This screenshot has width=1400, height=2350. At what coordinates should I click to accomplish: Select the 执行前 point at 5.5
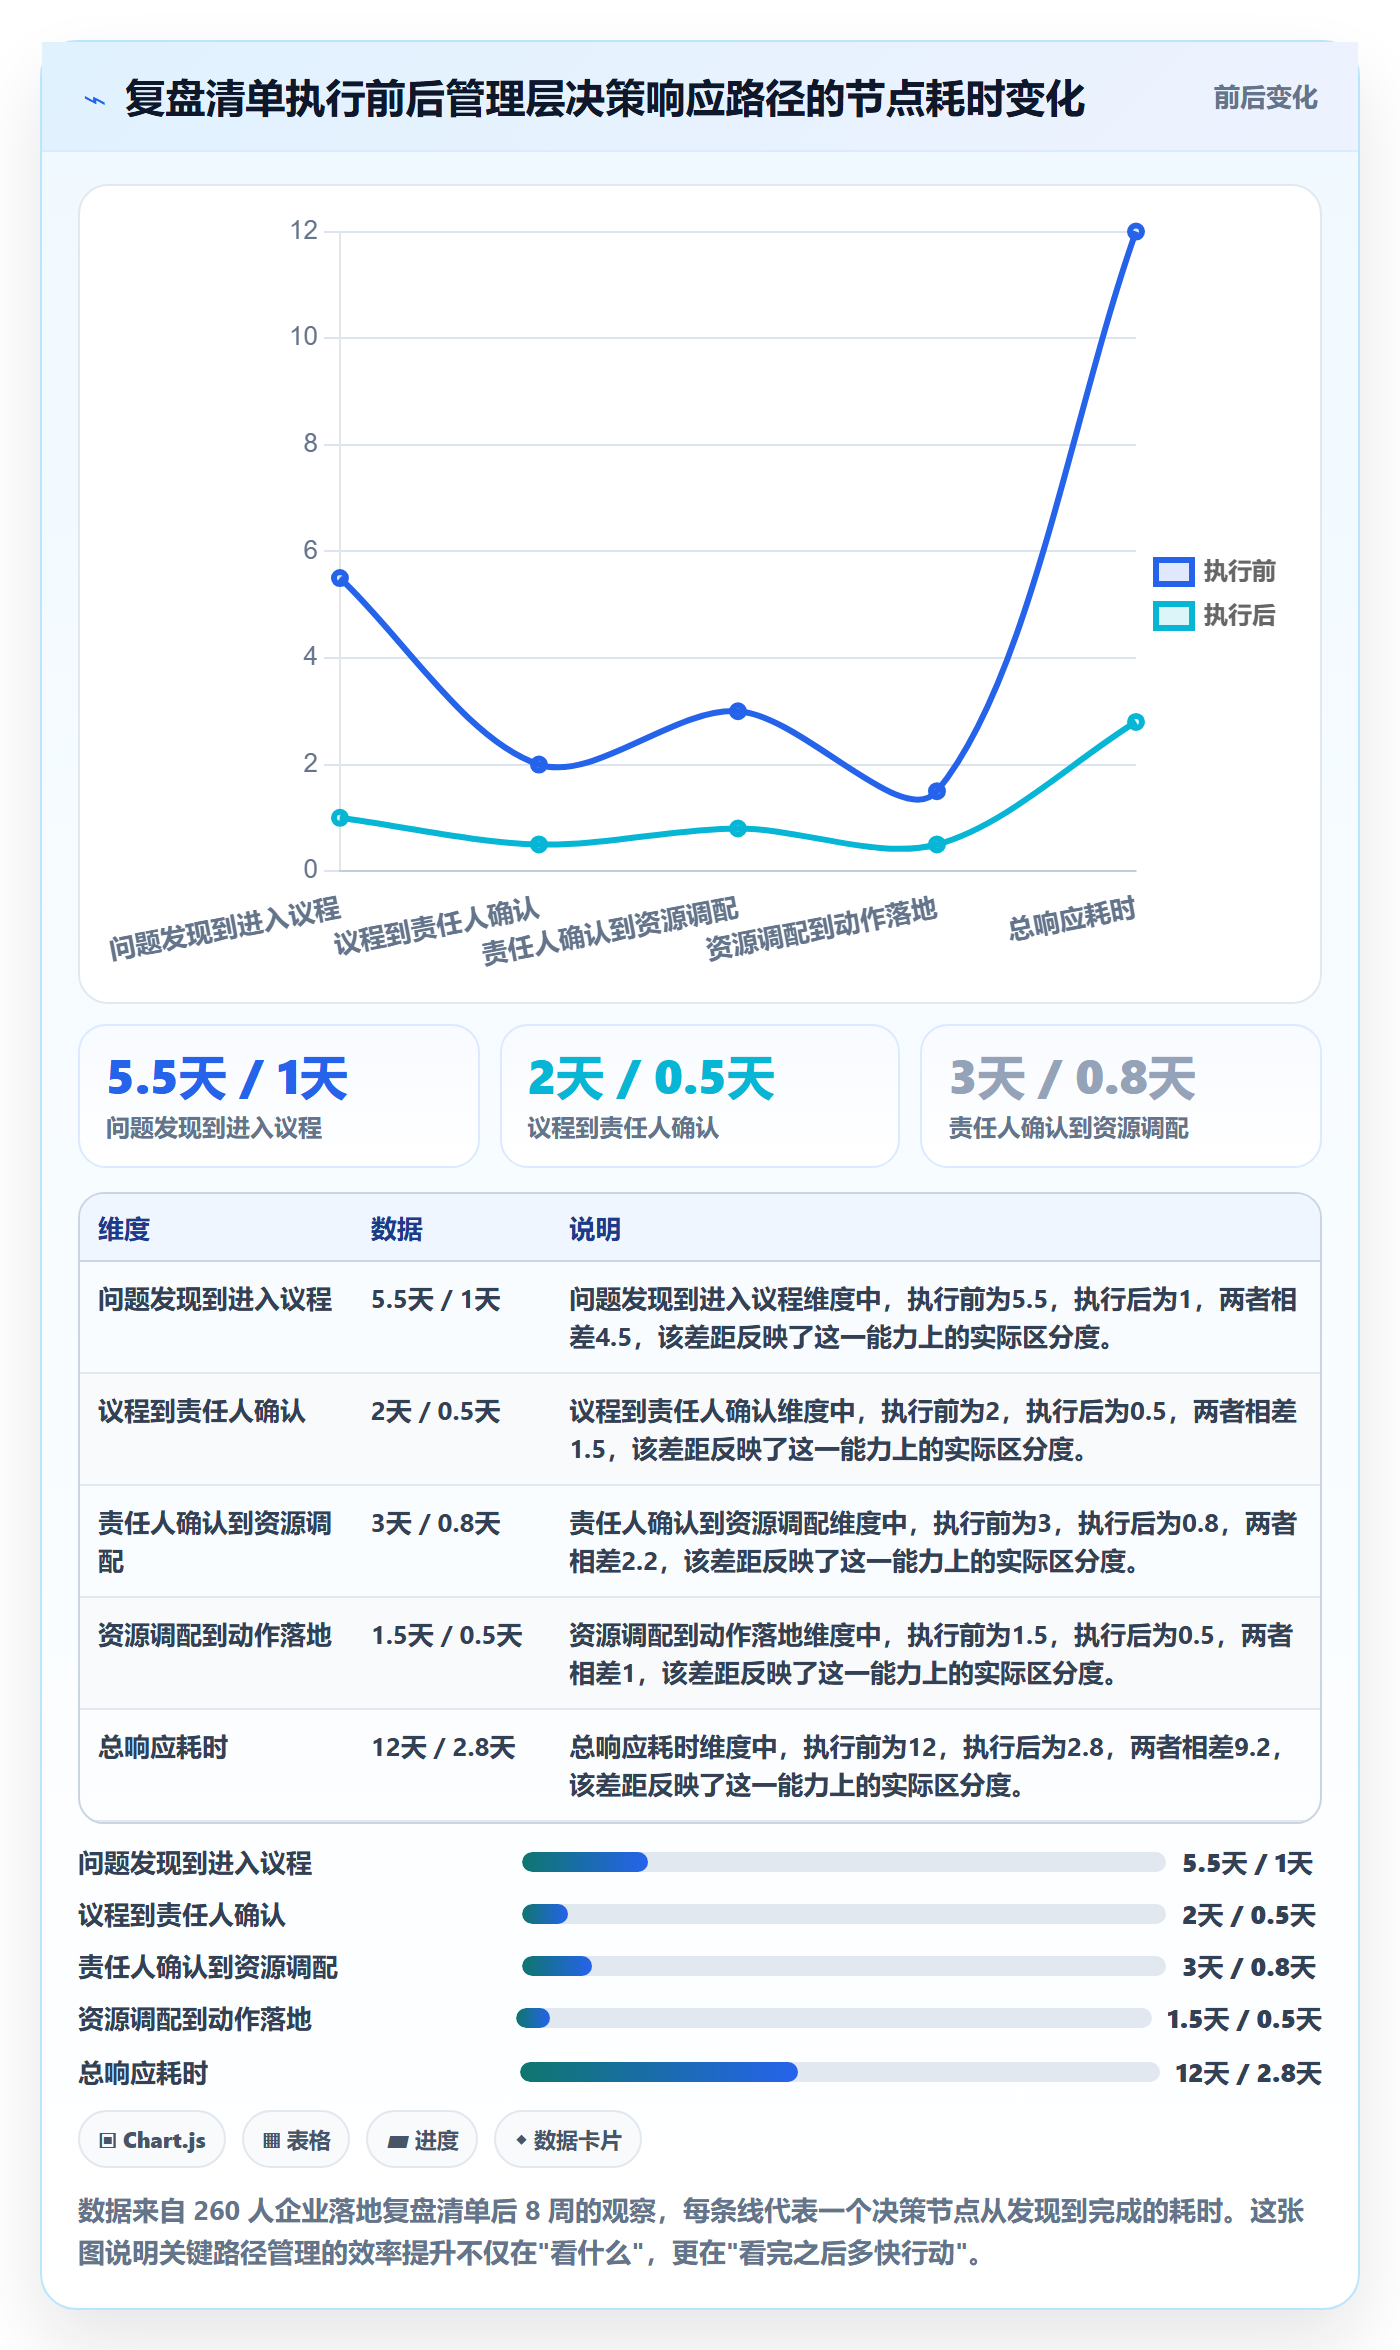pyautogui.click(x=340, y=578)
